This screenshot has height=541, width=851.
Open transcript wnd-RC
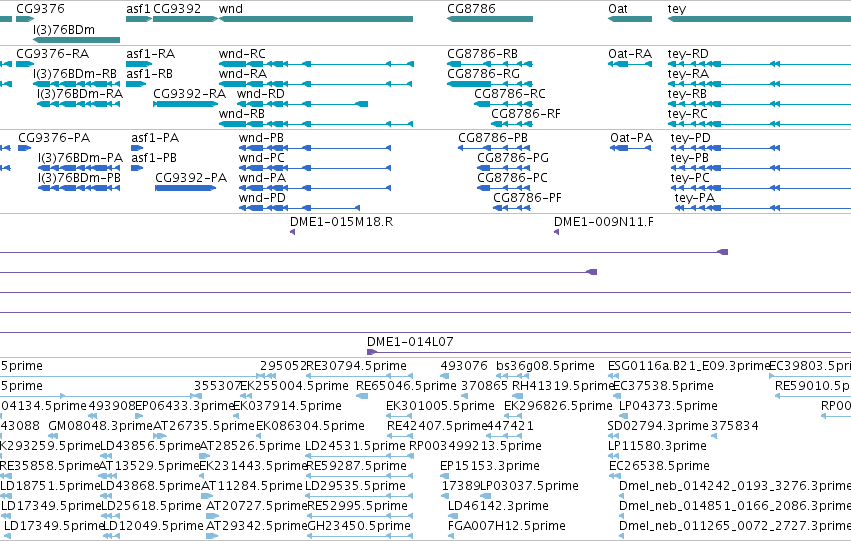point(242,54)
